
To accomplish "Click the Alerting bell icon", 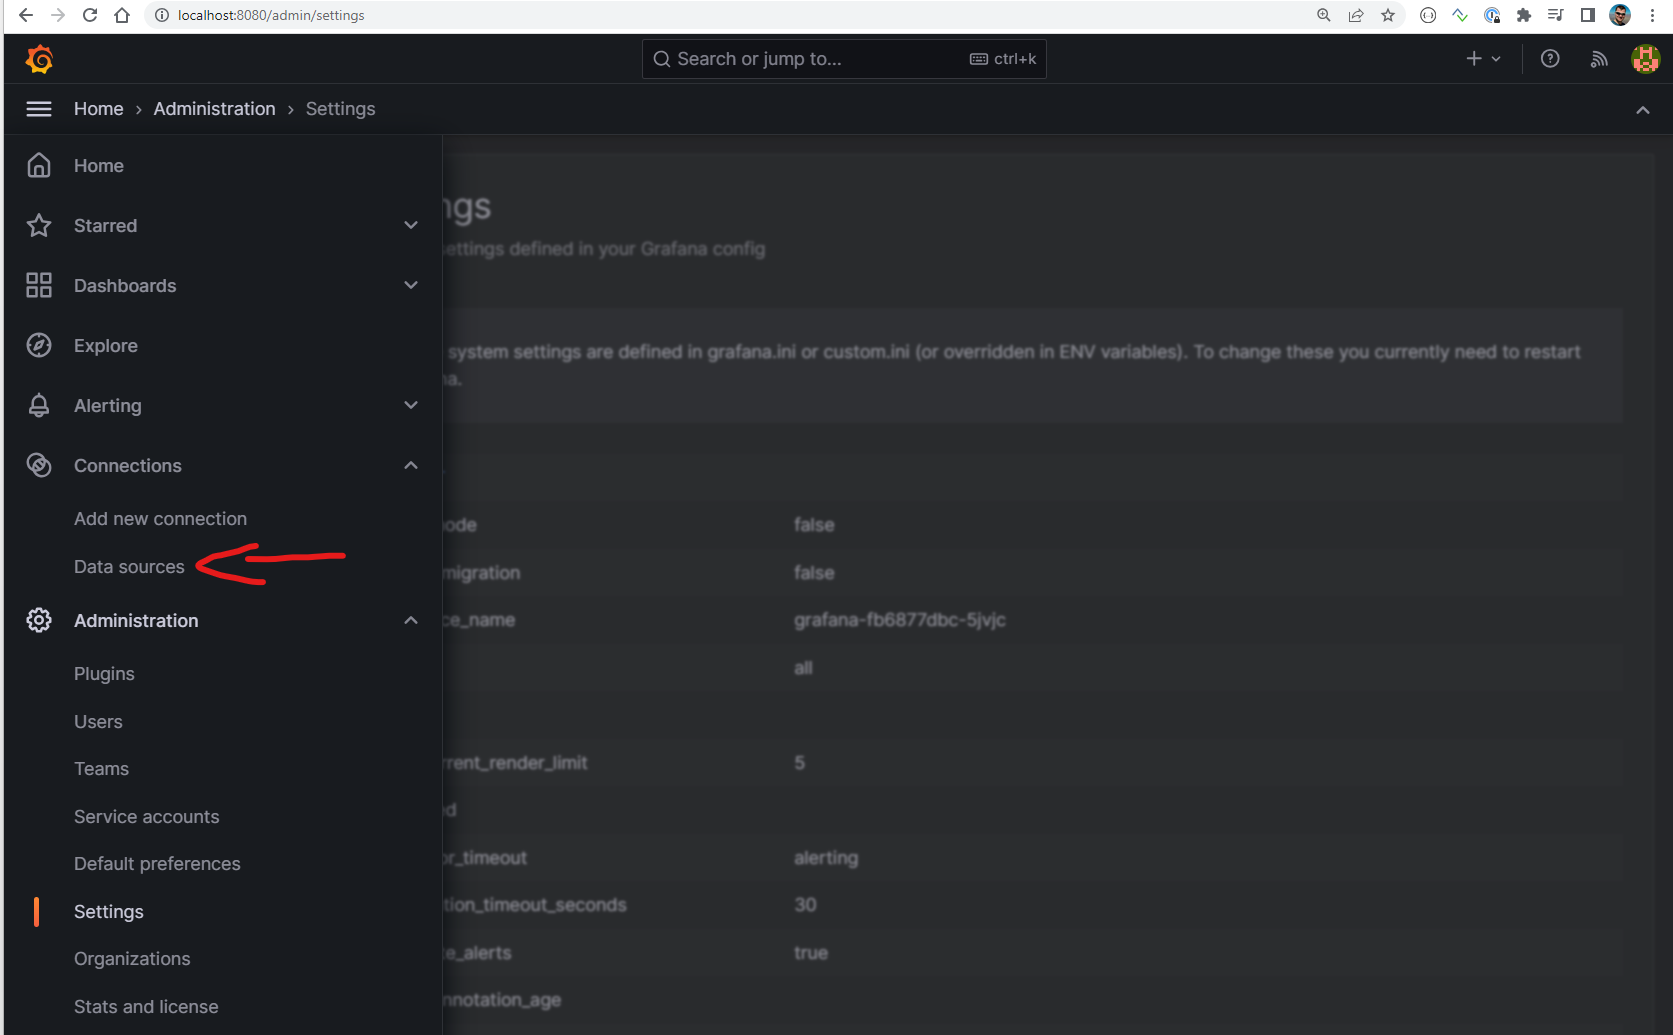I will coord(39,406).
